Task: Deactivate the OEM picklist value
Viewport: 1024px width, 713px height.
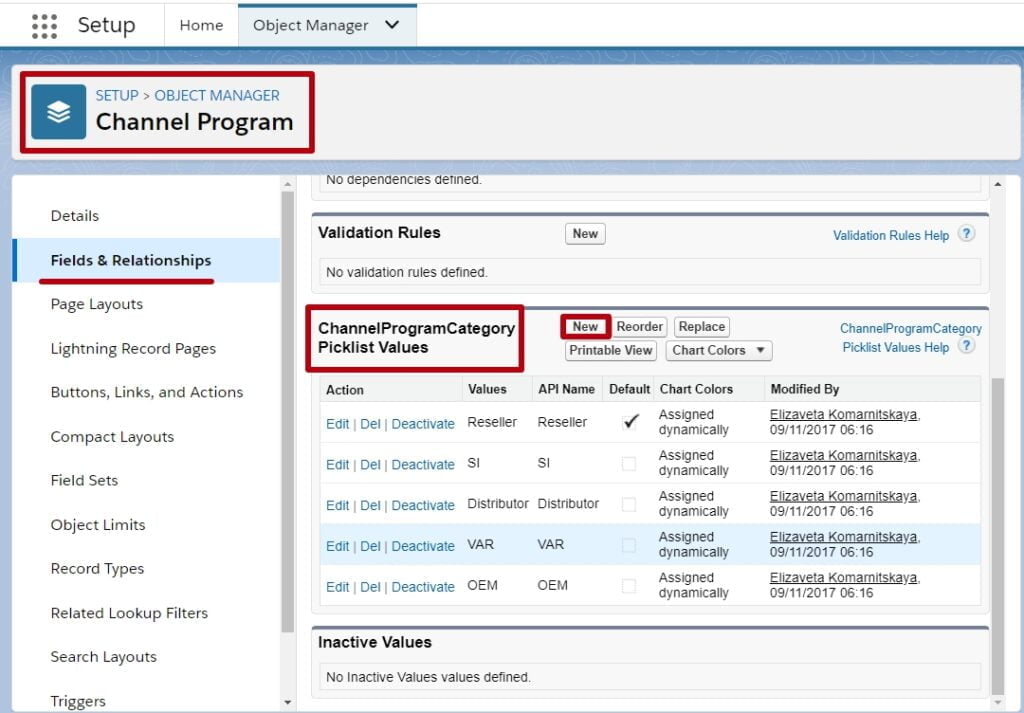Action: (423, 587)
